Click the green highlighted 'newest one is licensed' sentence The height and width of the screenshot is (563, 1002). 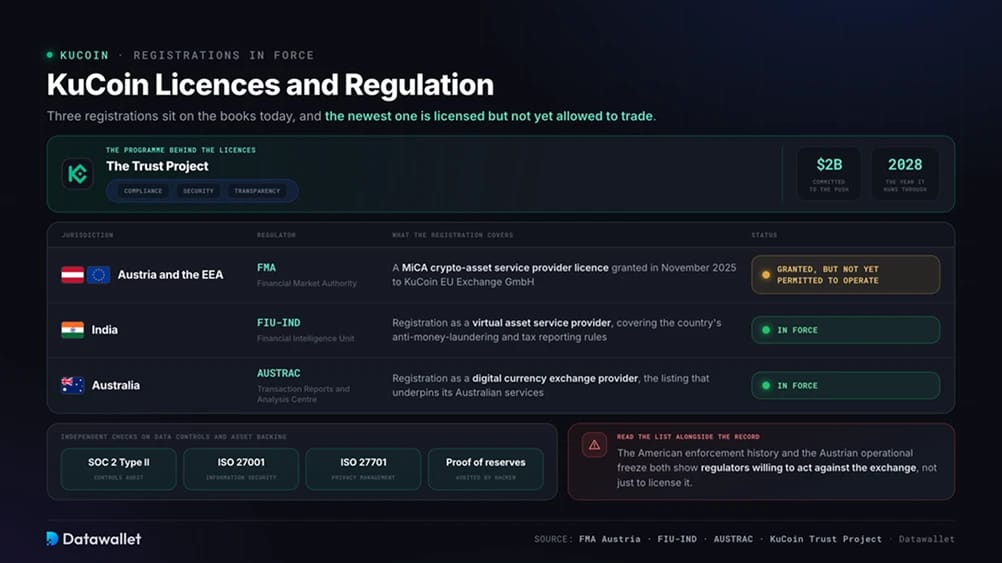click(x=490, y=116)
